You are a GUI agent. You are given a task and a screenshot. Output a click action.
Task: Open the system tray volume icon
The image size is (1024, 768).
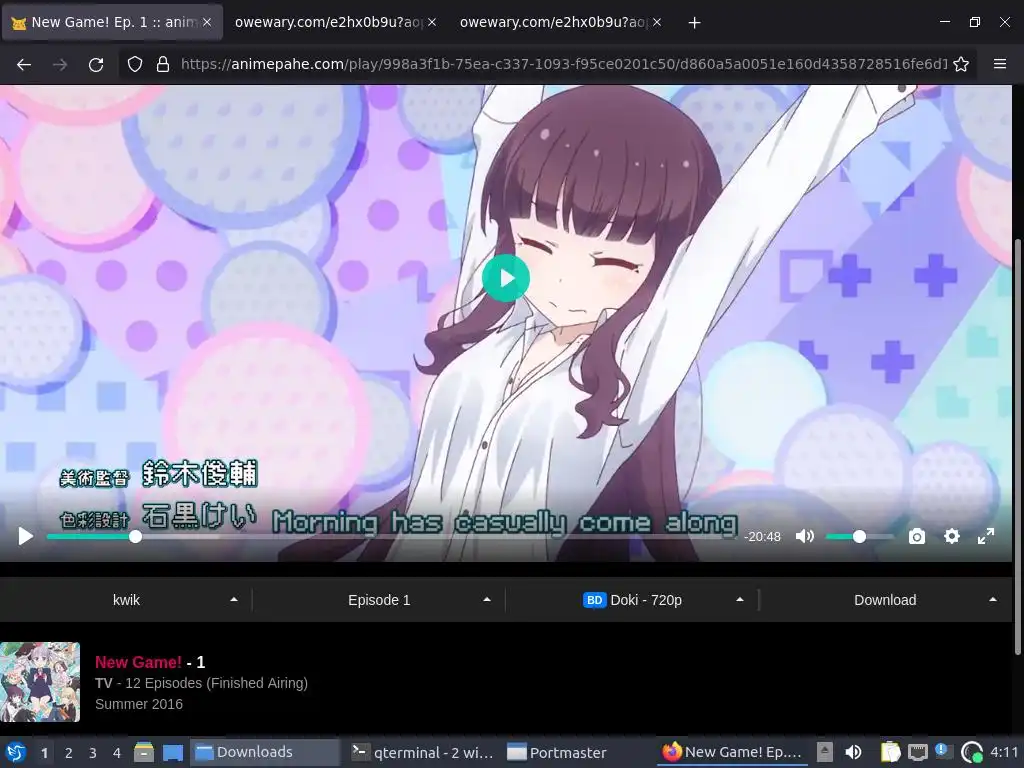853,752
